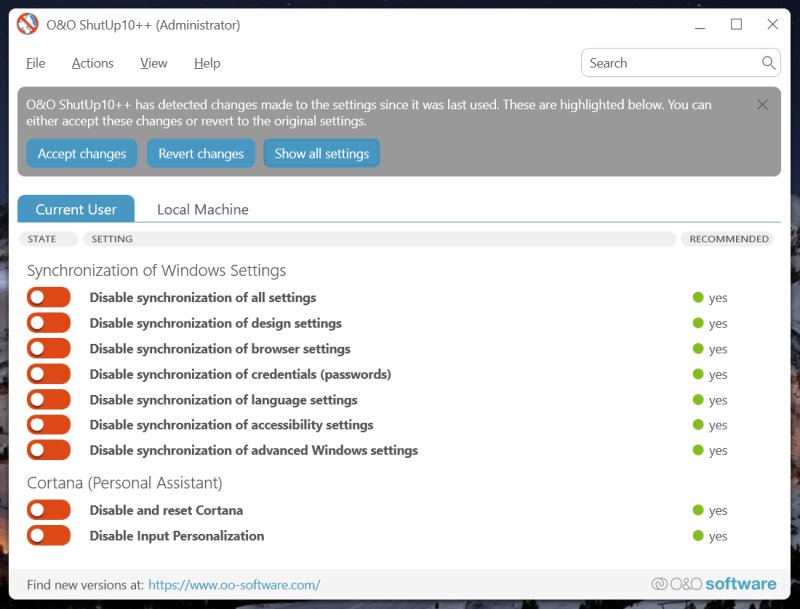The height and width of the screenshot is (609, 800).
Task: Click Revert changes button
Action: [201, 154]
